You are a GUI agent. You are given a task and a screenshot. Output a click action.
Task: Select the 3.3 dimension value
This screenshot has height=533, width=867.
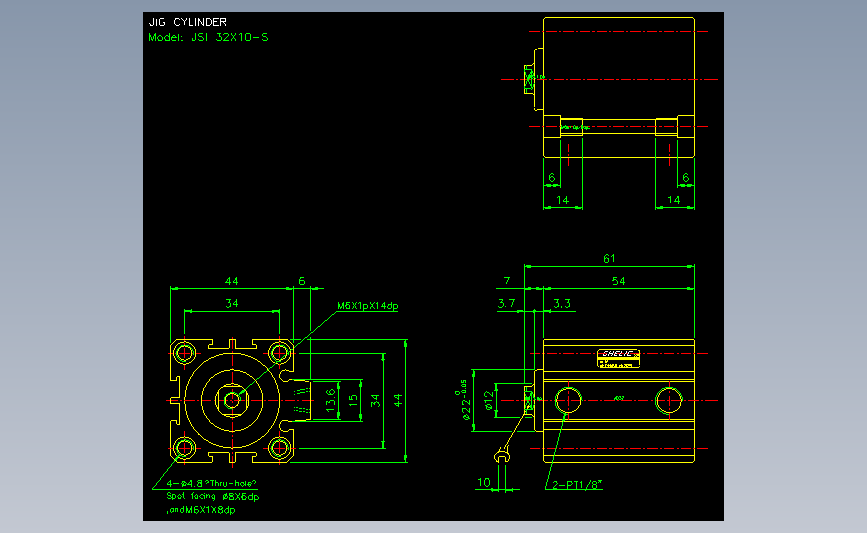click(562, 303)
